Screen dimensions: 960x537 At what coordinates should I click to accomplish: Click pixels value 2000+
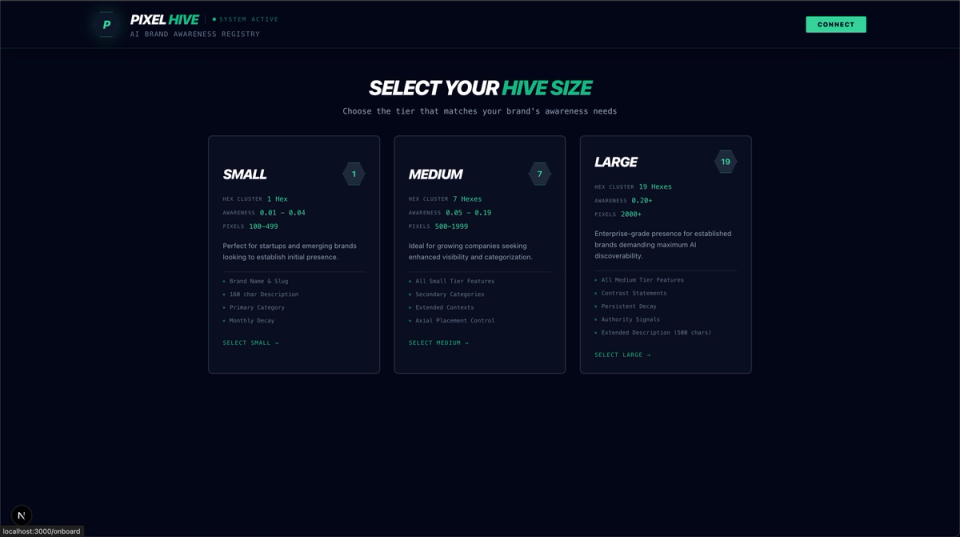(631, 214)
